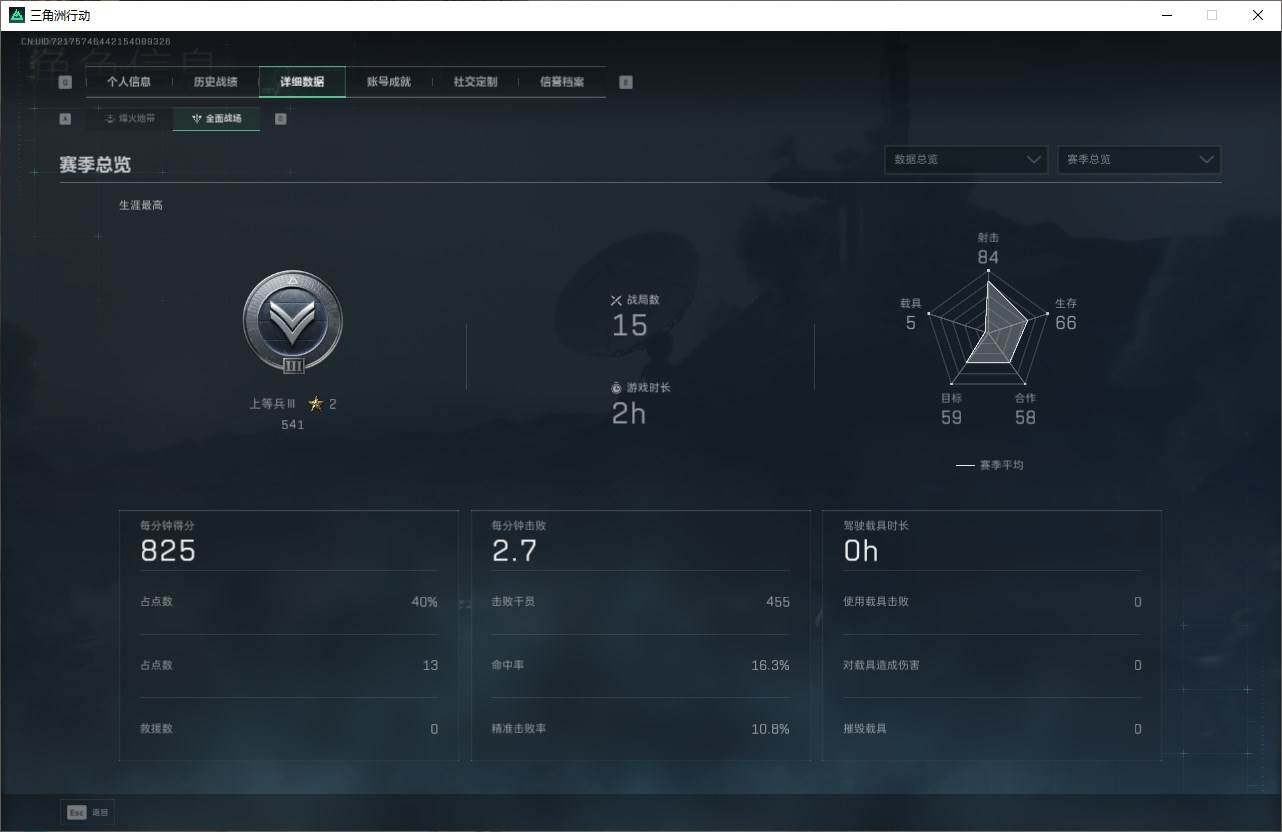Click the 射击 score 84 on the radar
This screenshot has width=1282, height=832.
click(x=988, y=258)
